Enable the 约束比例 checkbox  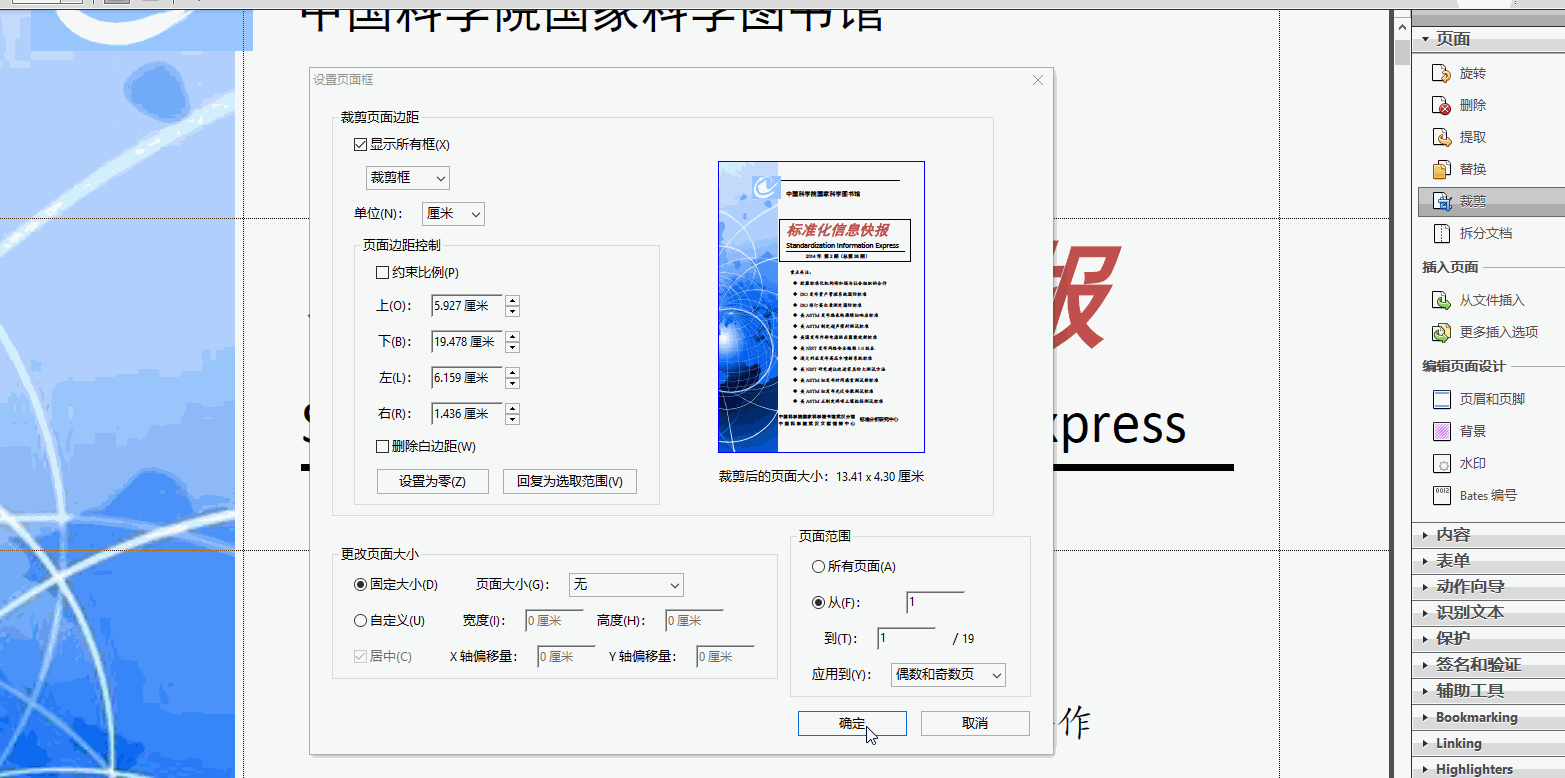coord(382,272)
